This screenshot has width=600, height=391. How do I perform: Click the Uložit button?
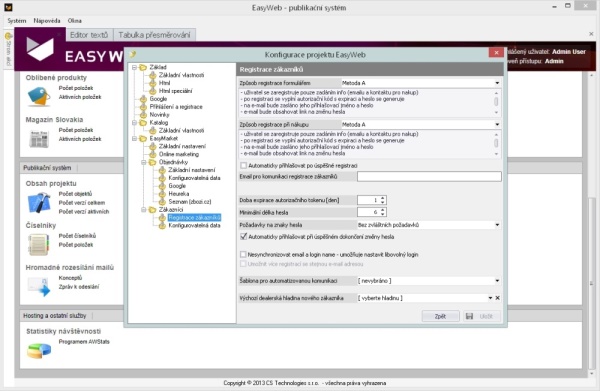[x=481, y=316]
